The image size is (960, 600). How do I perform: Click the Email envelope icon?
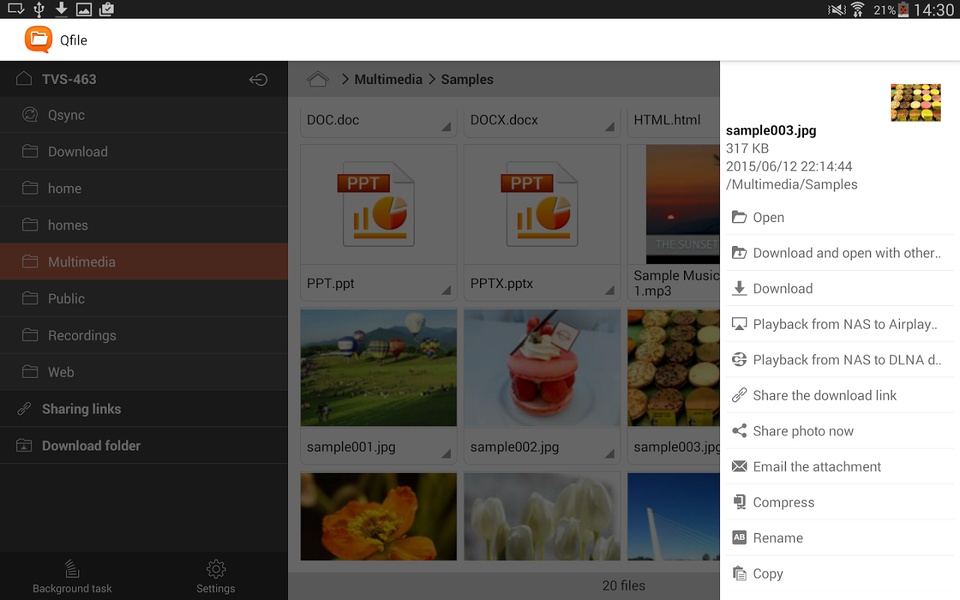coord(740,467)
